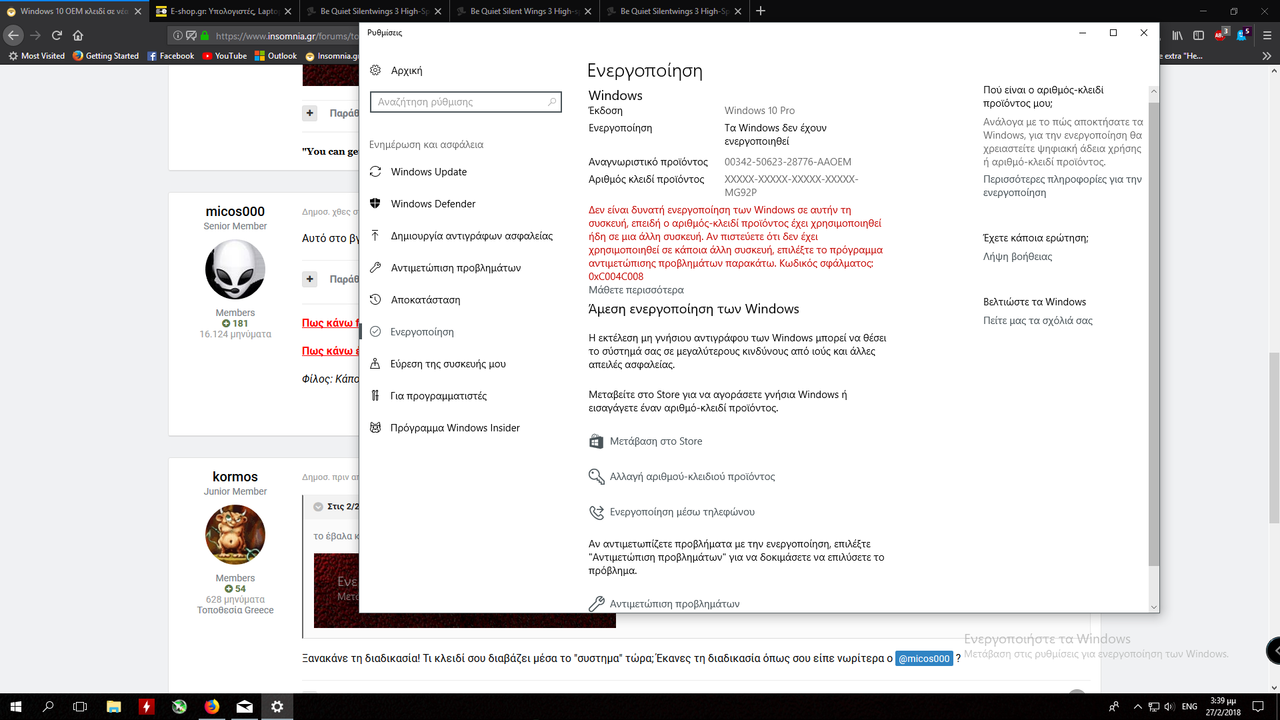The image size is (1280, 720).
Task: Click Αλλαγή αριθμού-κλειδιού προϊόντος
Action: coord(692,477)
